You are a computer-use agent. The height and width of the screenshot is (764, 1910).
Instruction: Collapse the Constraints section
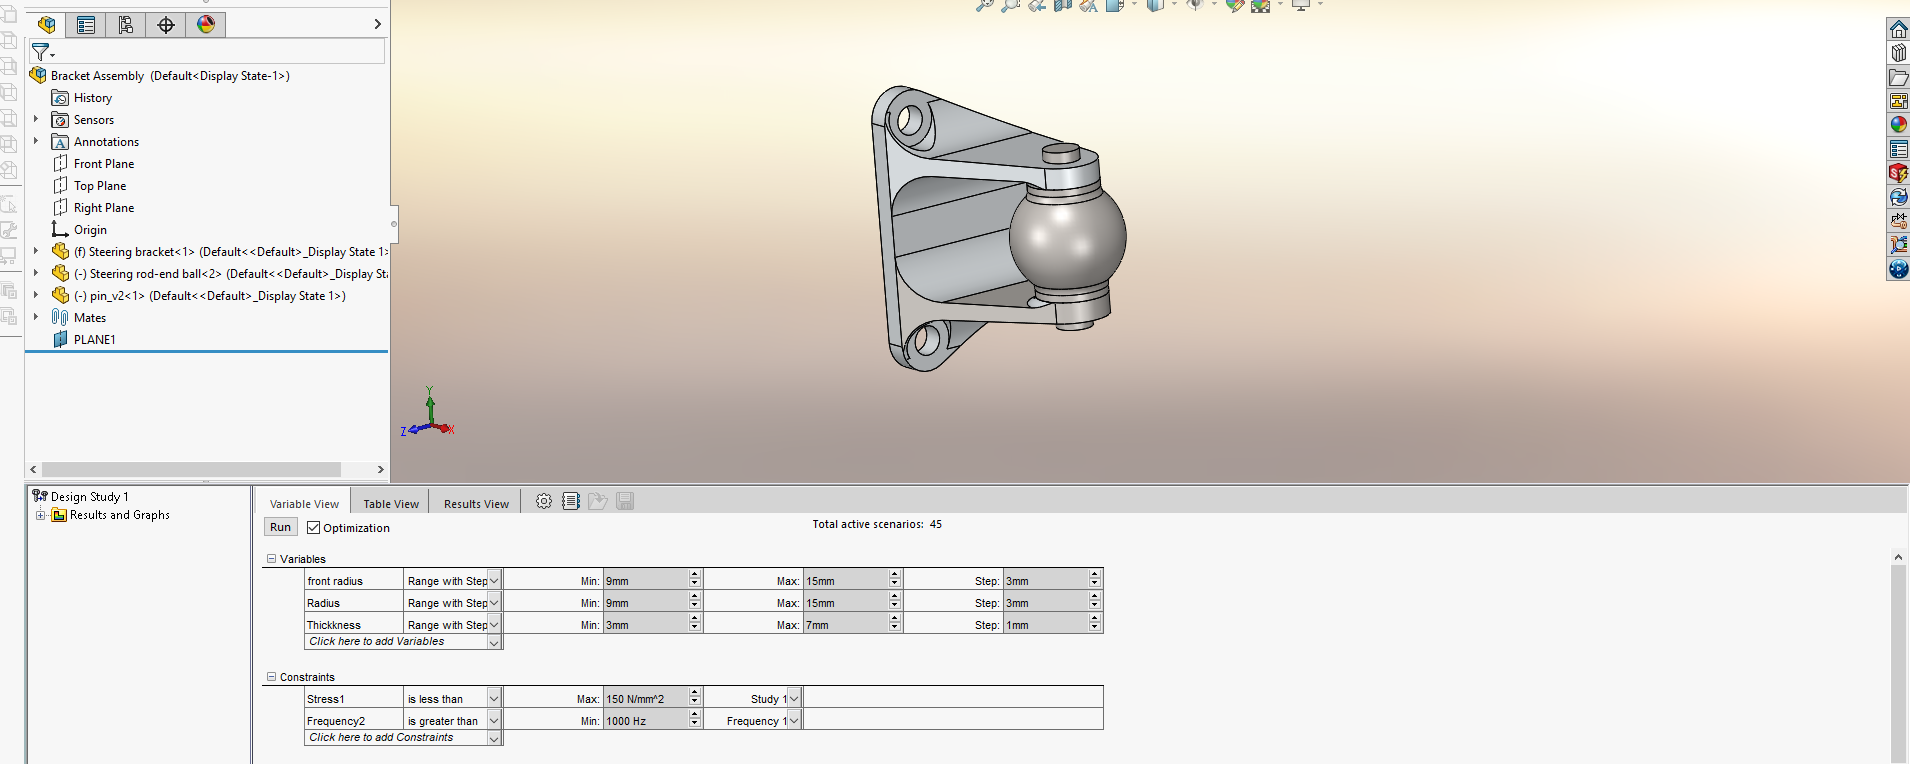[x=271, y=677]
